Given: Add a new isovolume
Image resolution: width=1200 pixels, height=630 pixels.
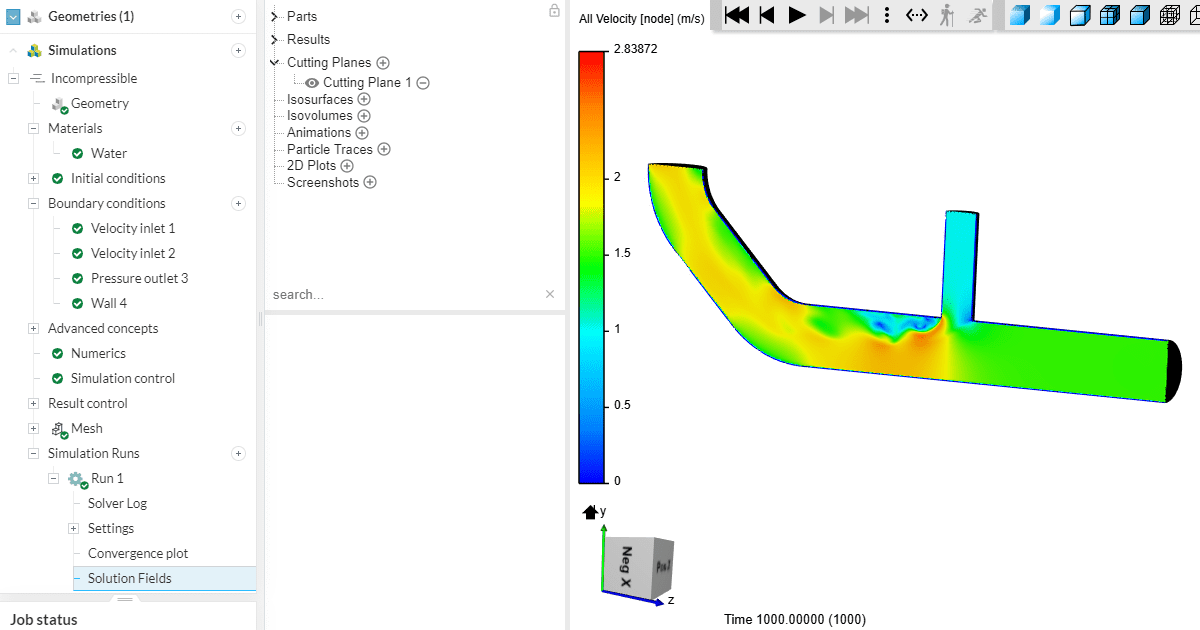Looking at the screenshot, I should click(x=364, y=116).
